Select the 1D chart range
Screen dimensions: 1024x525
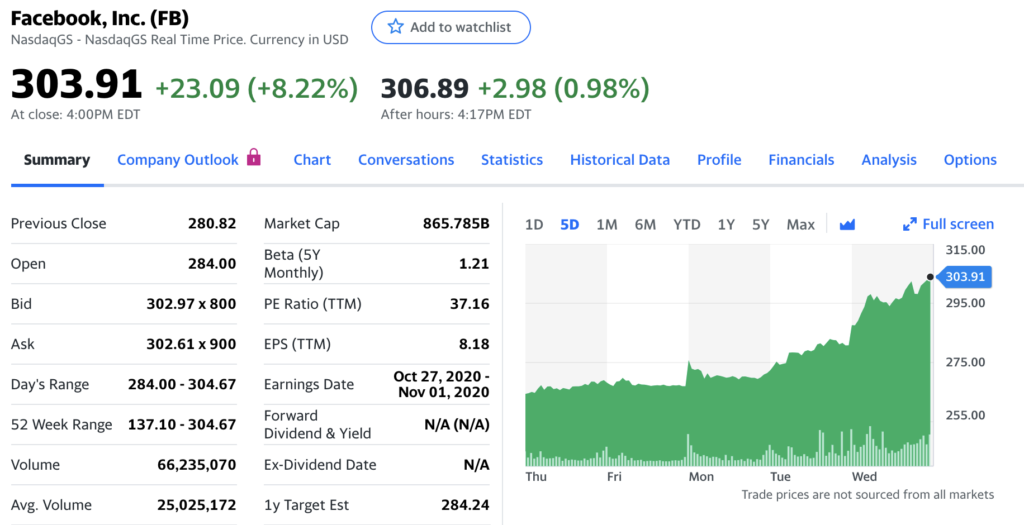click(534, 225)
